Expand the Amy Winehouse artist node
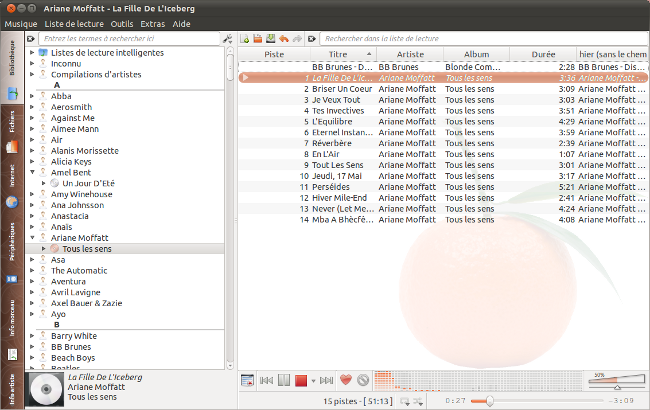Image resolution: width=650 pixels, height=410 pixels. [x=32, y=194]
